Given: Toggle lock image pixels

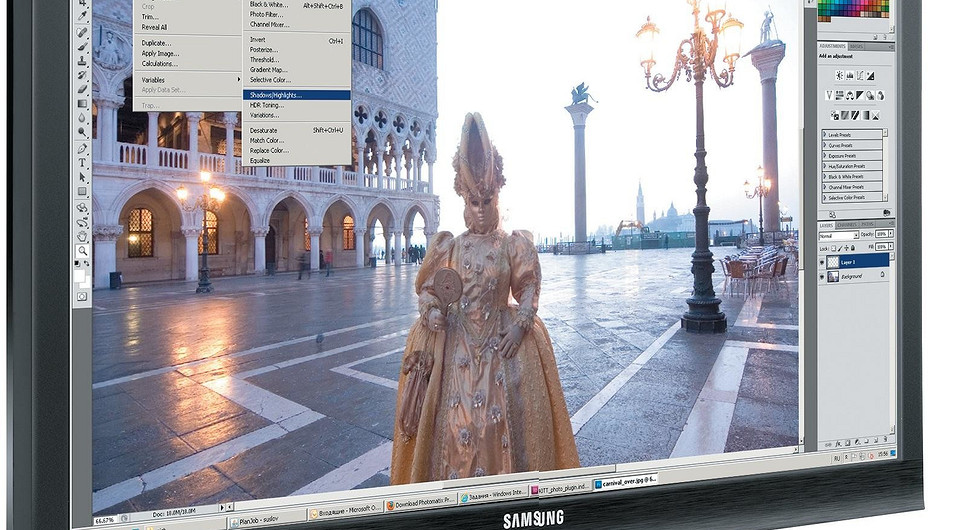Looking at the screenshot, I should 841,248.
